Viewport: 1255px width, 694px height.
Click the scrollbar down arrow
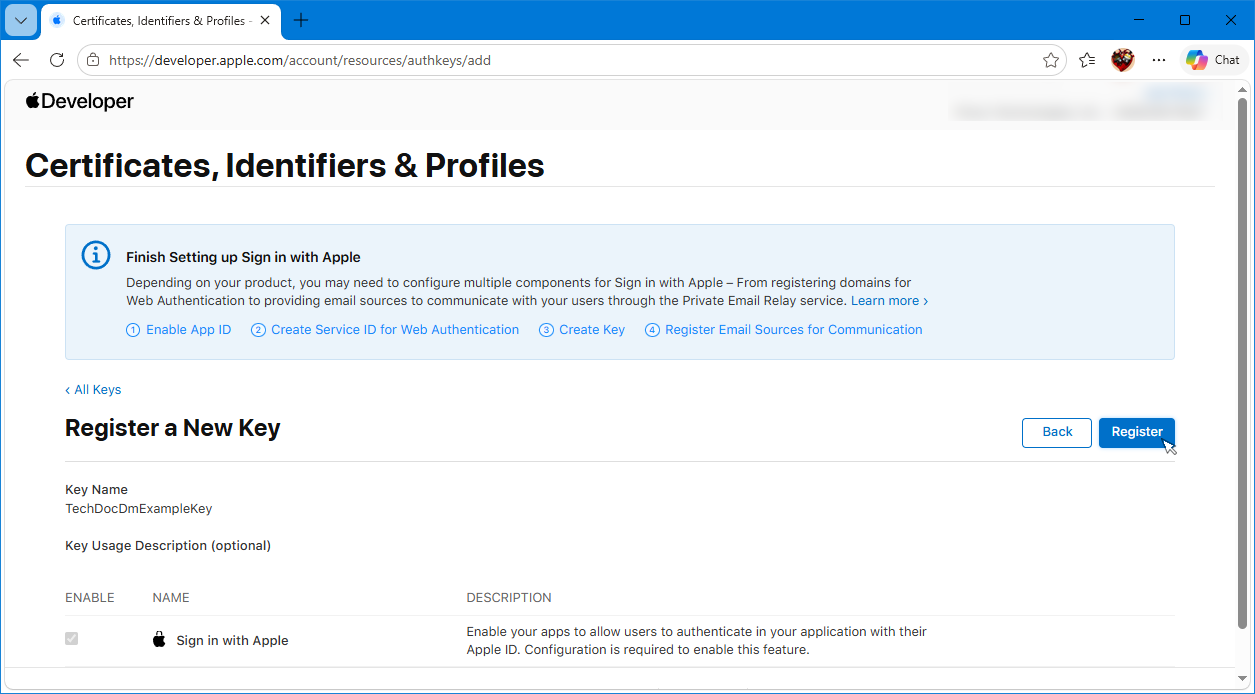(x=1243, y=679)
